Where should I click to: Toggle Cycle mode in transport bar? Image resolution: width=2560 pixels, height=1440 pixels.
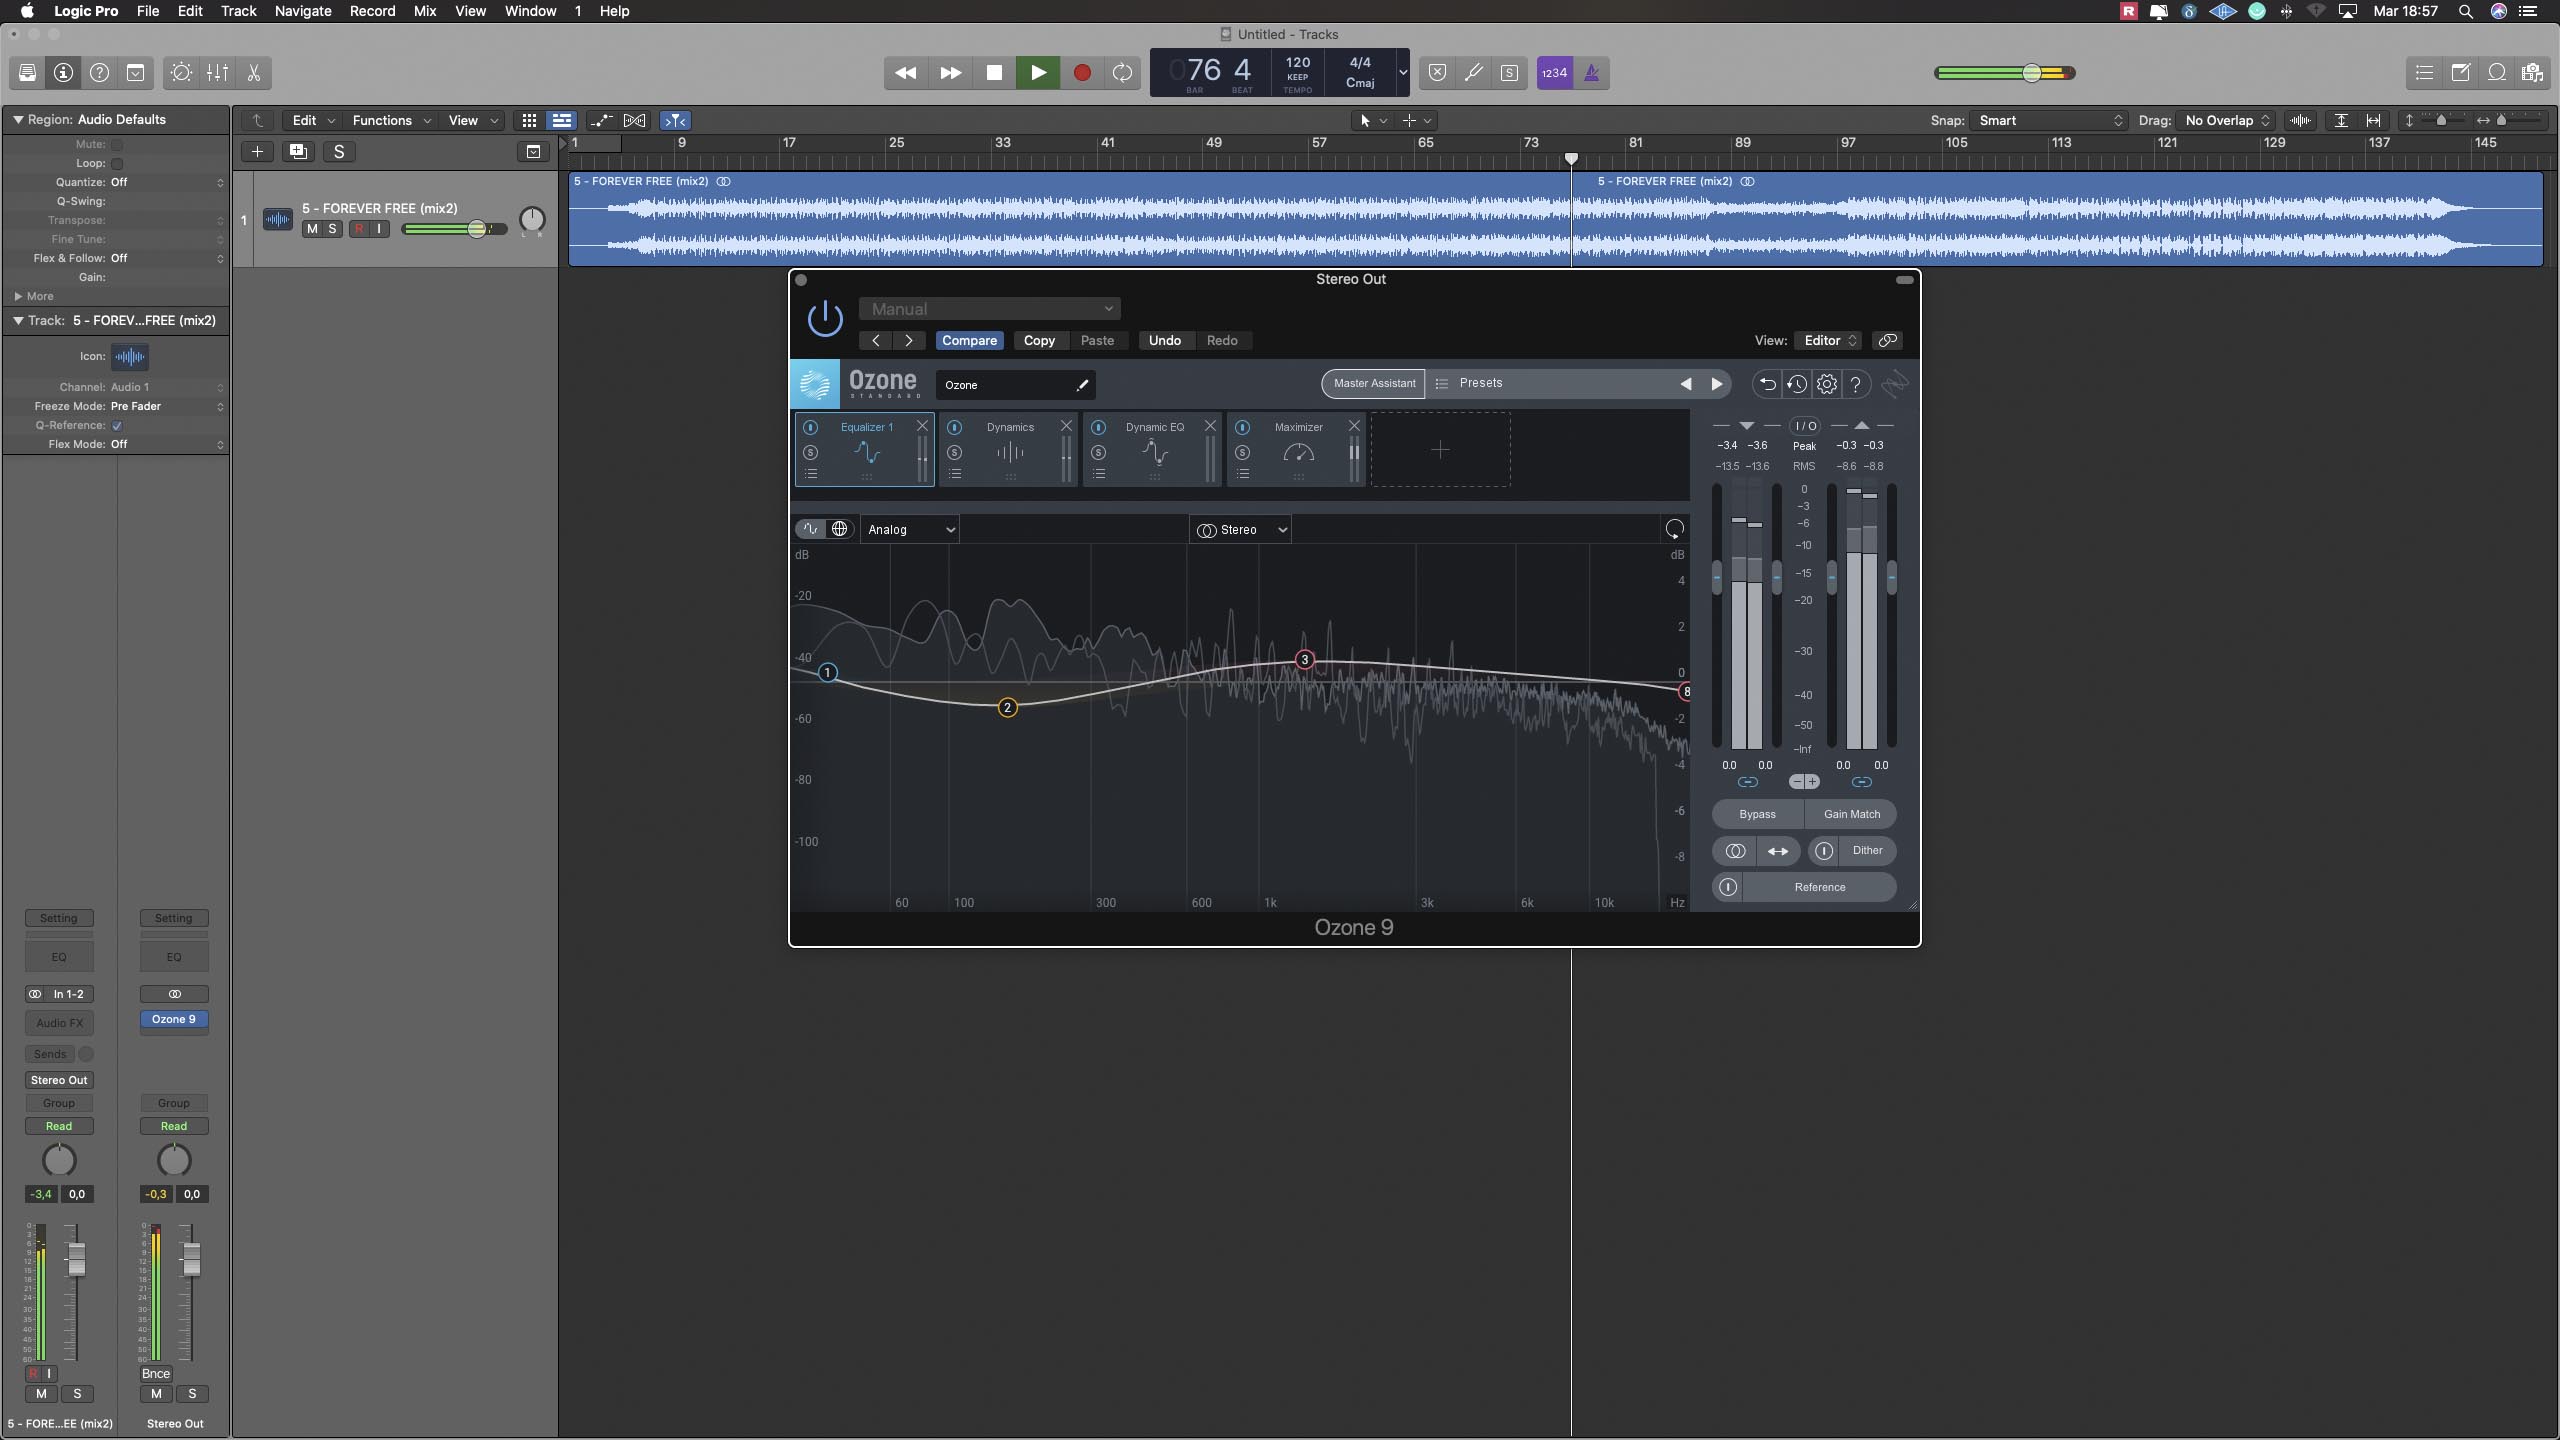point(1122,73)
